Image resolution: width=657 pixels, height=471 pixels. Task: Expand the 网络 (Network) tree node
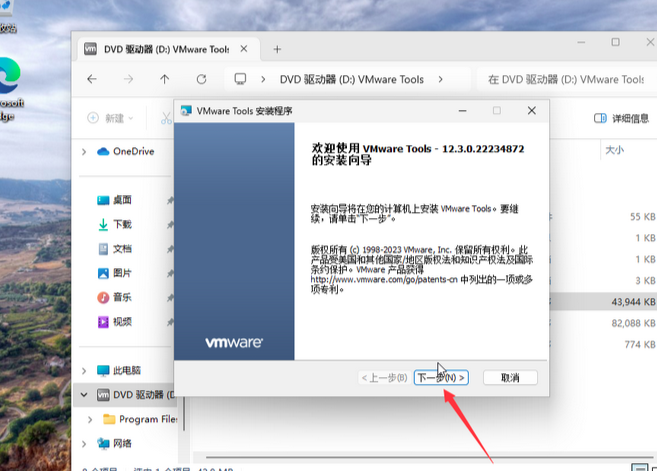pos(84,443)
